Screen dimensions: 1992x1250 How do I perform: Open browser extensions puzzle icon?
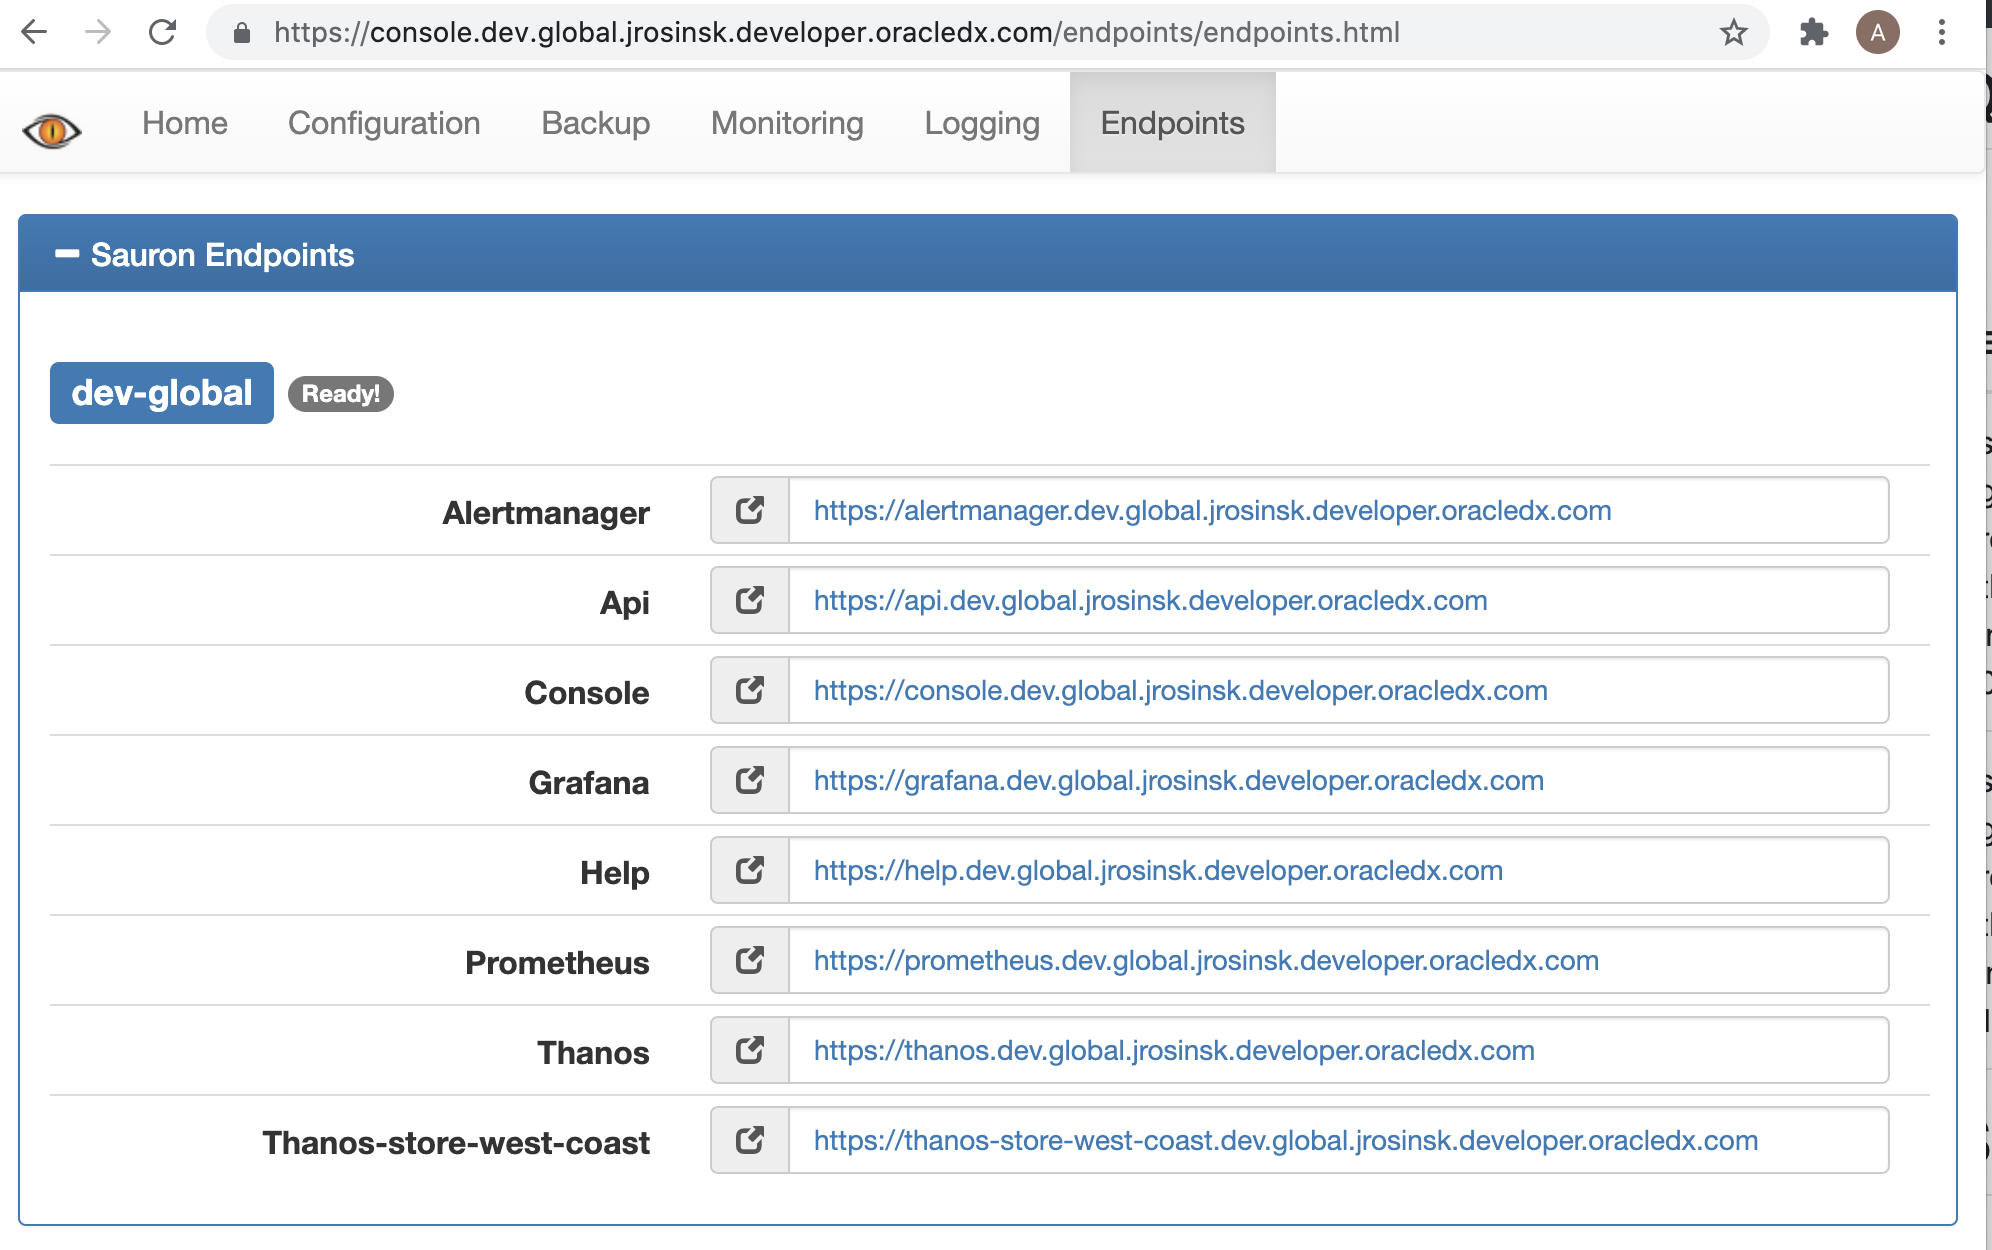(x=1813, y=33)
